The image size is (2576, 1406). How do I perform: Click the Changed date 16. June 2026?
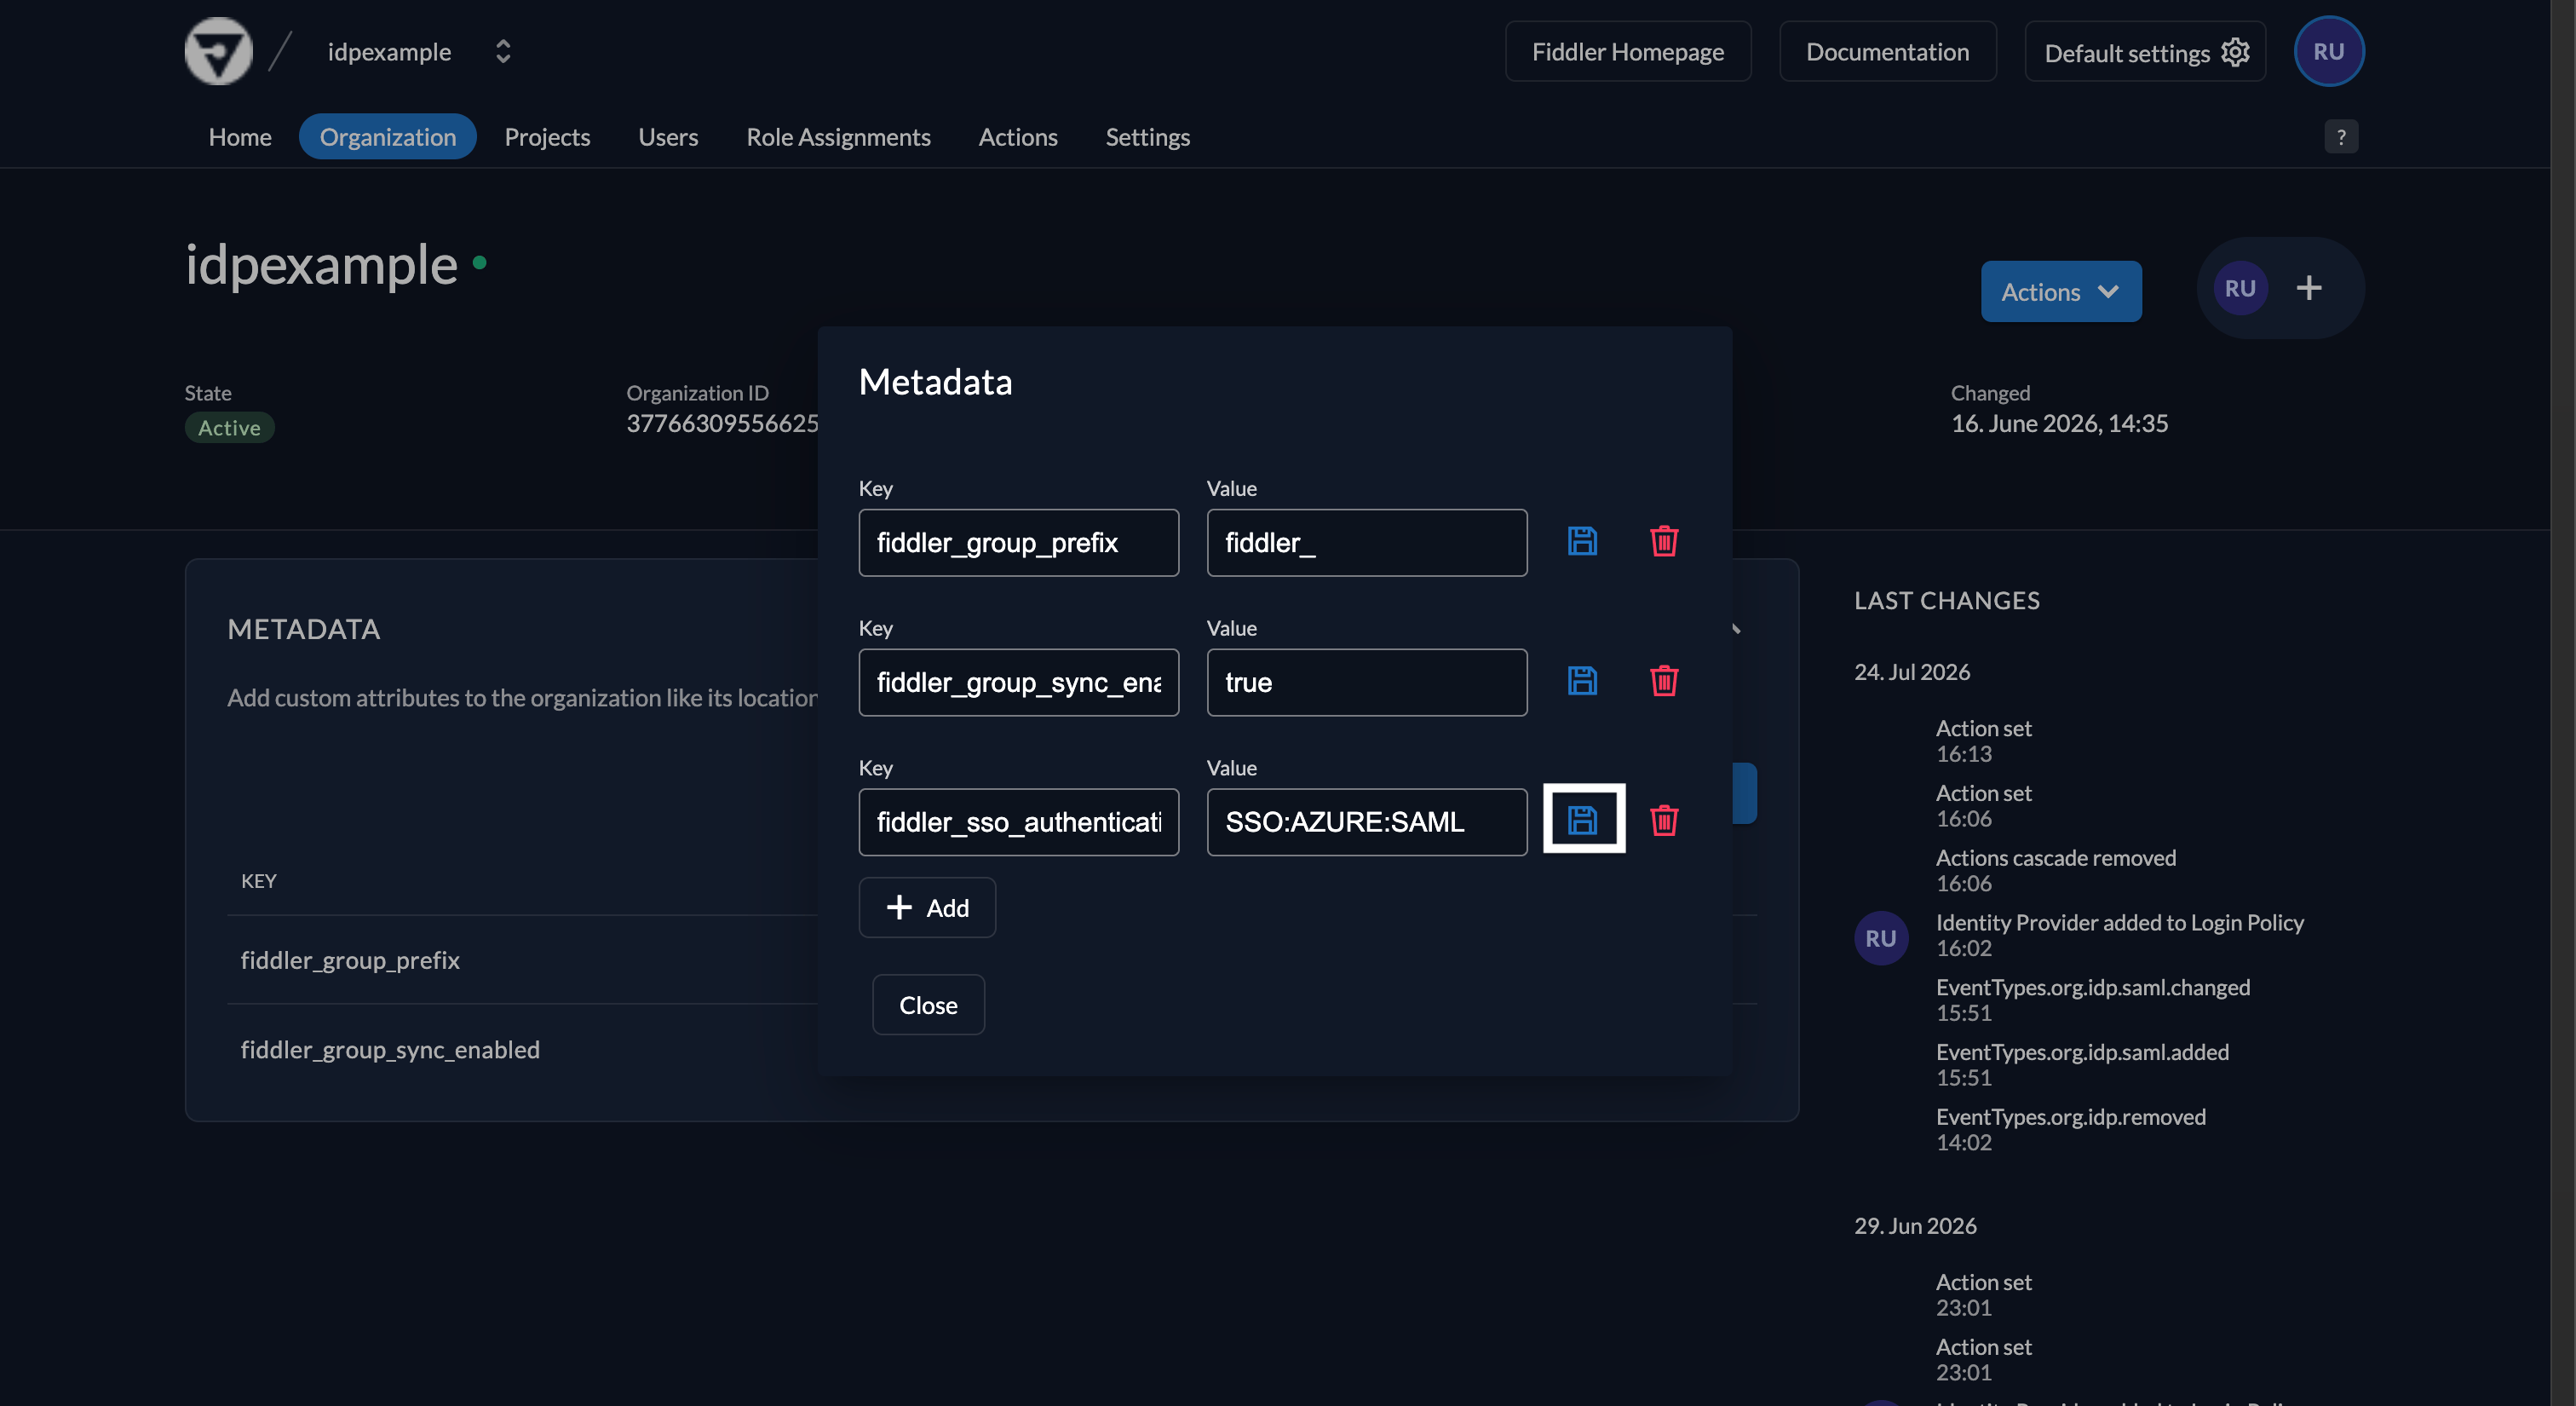[x=2059, y=423]
